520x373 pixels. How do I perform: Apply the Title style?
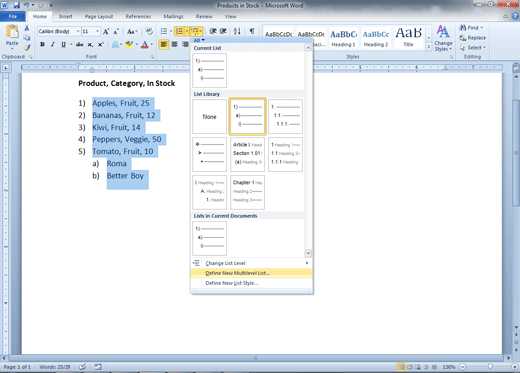[408, 38]
